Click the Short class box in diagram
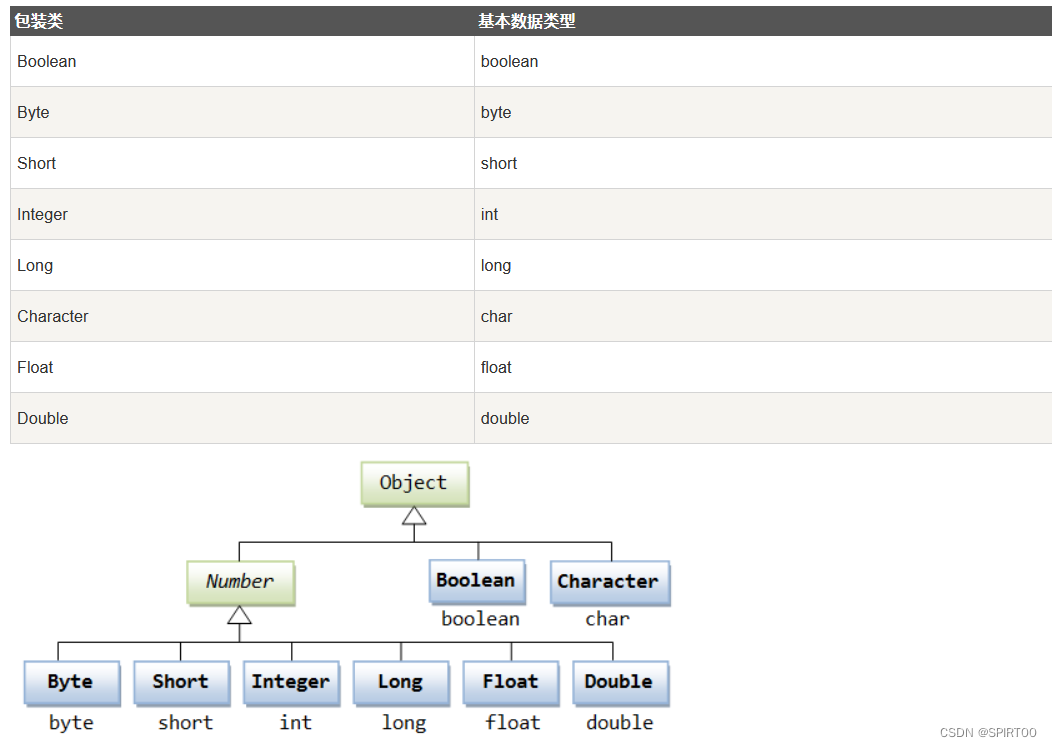 [x=182, y=683]
